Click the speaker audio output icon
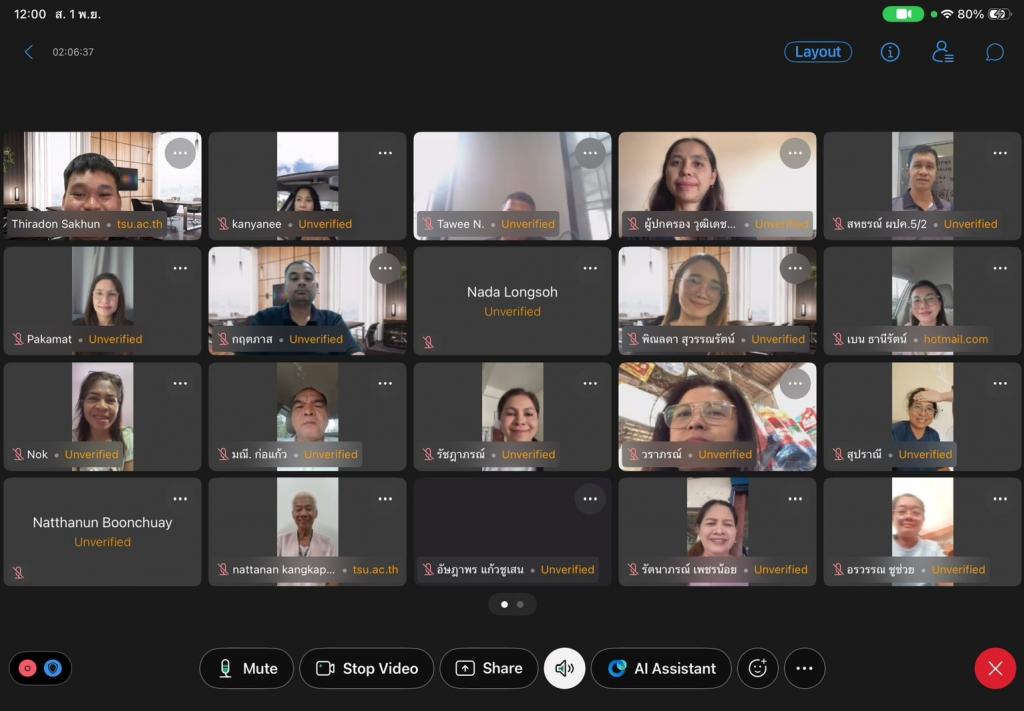Viewport: 1024px width, 711px height. click(x=564, y=668)
